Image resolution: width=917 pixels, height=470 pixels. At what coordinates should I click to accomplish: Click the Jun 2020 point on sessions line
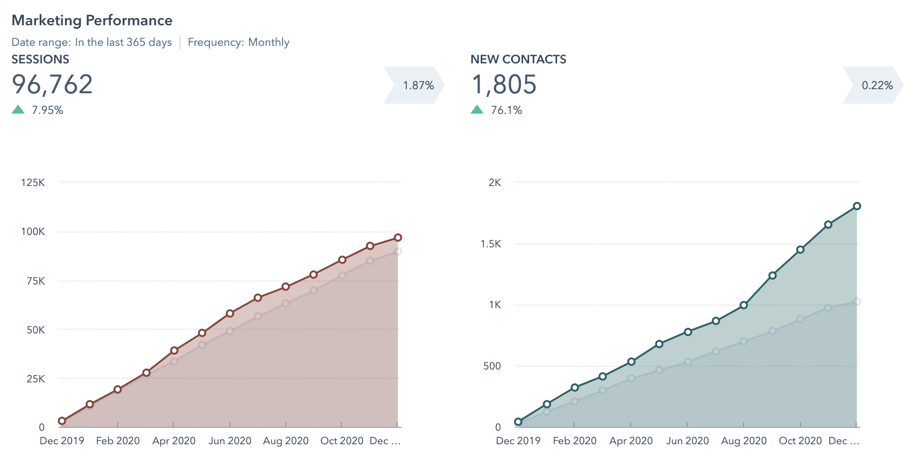230,313
